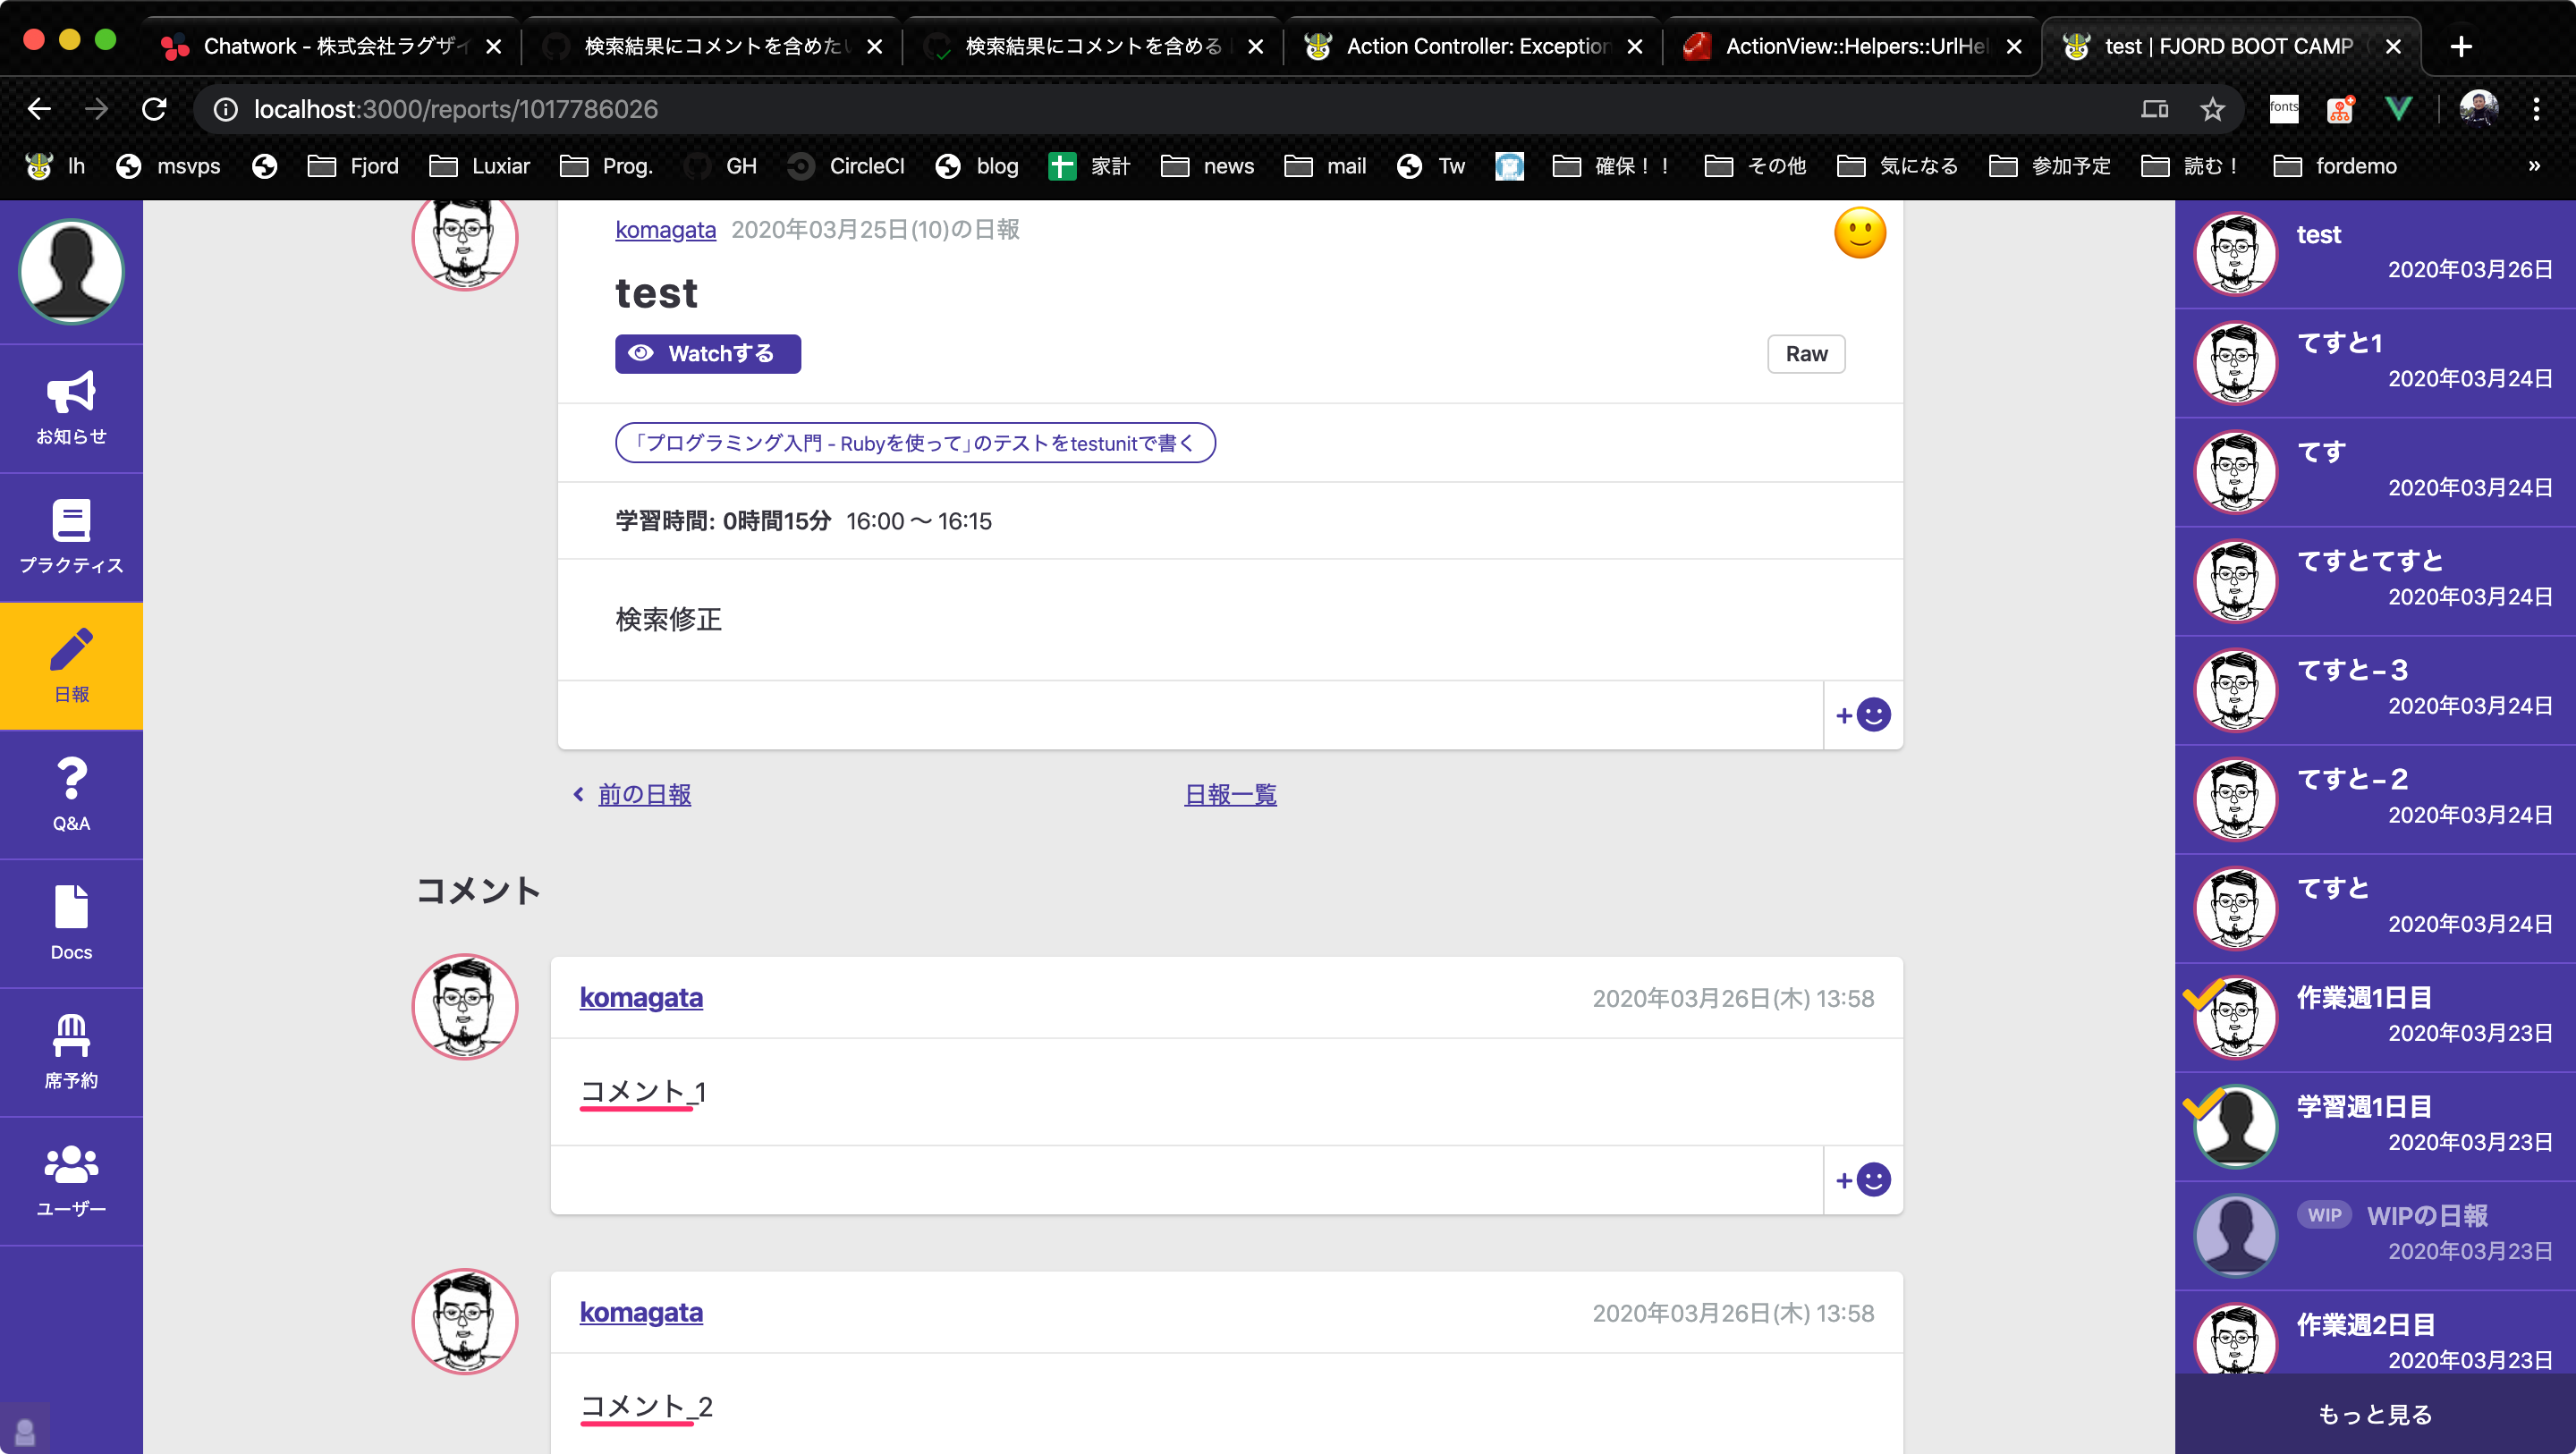Toggle the checkmark on 作業週1日目 report
2576x1454 pixels.
click(2205, 998)
